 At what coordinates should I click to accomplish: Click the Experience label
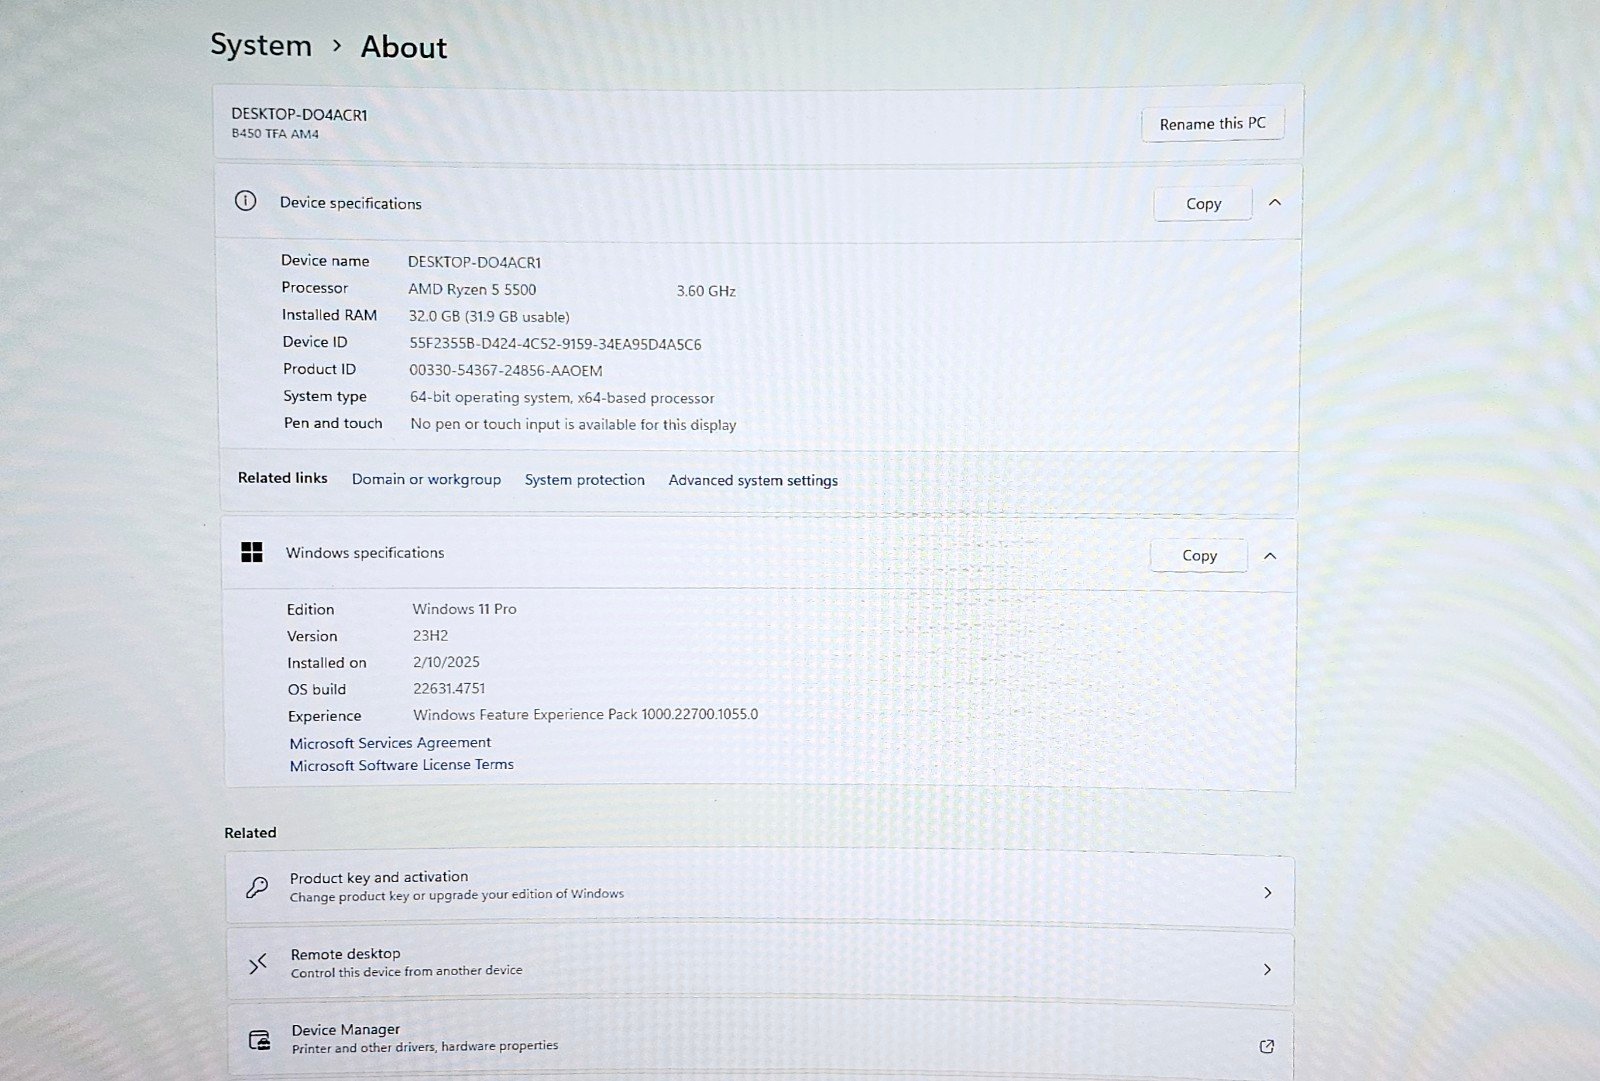(325, 717)
